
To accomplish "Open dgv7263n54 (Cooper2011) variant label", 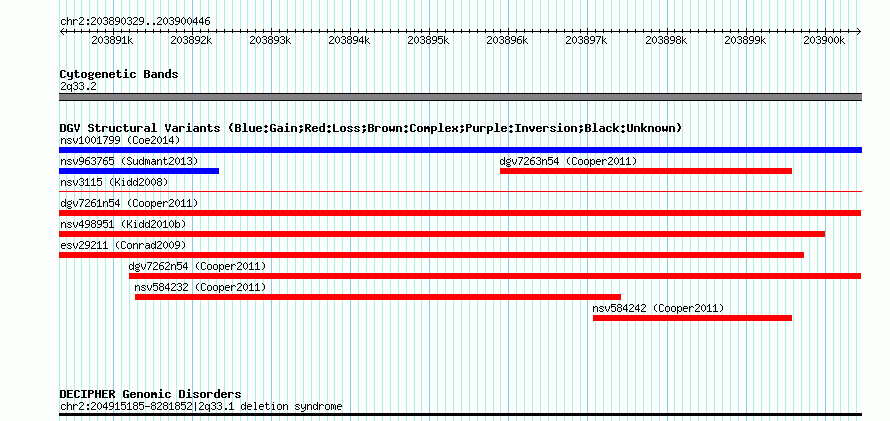I will click(x=568, y=161).
